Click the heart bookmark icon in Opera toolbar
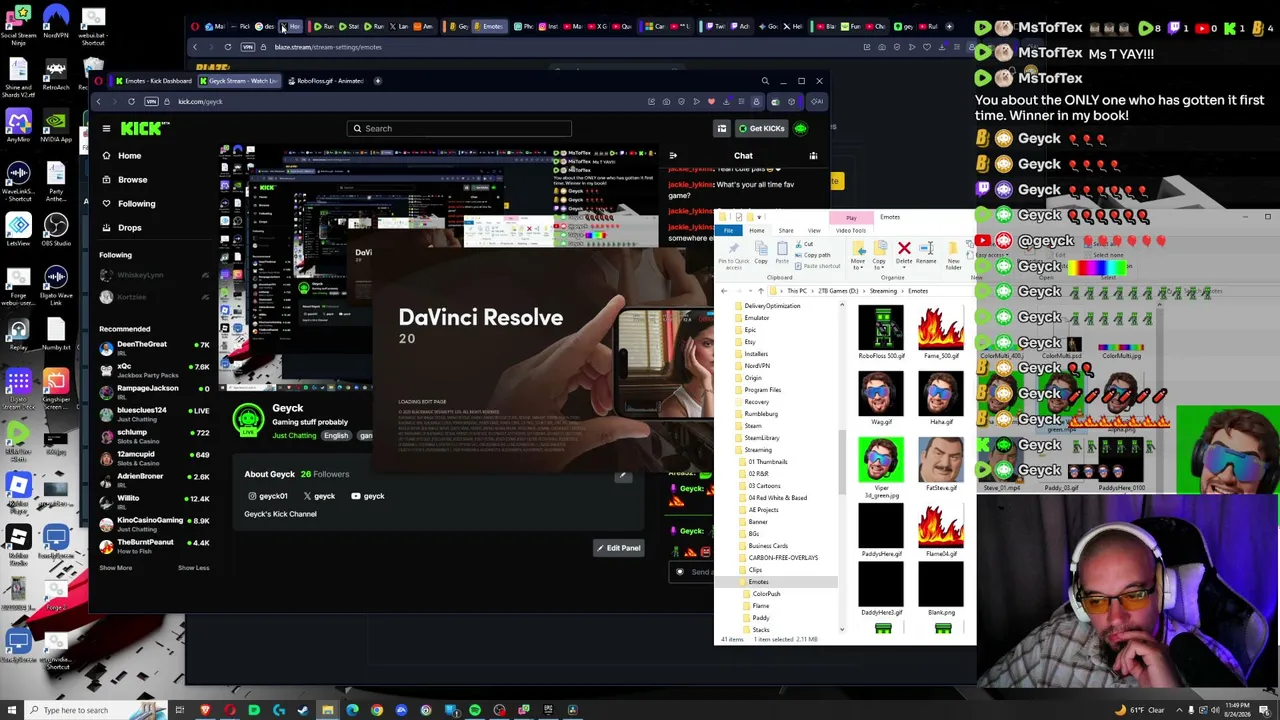The height and width of the screenshot is (720, 1280). (711, 101)
